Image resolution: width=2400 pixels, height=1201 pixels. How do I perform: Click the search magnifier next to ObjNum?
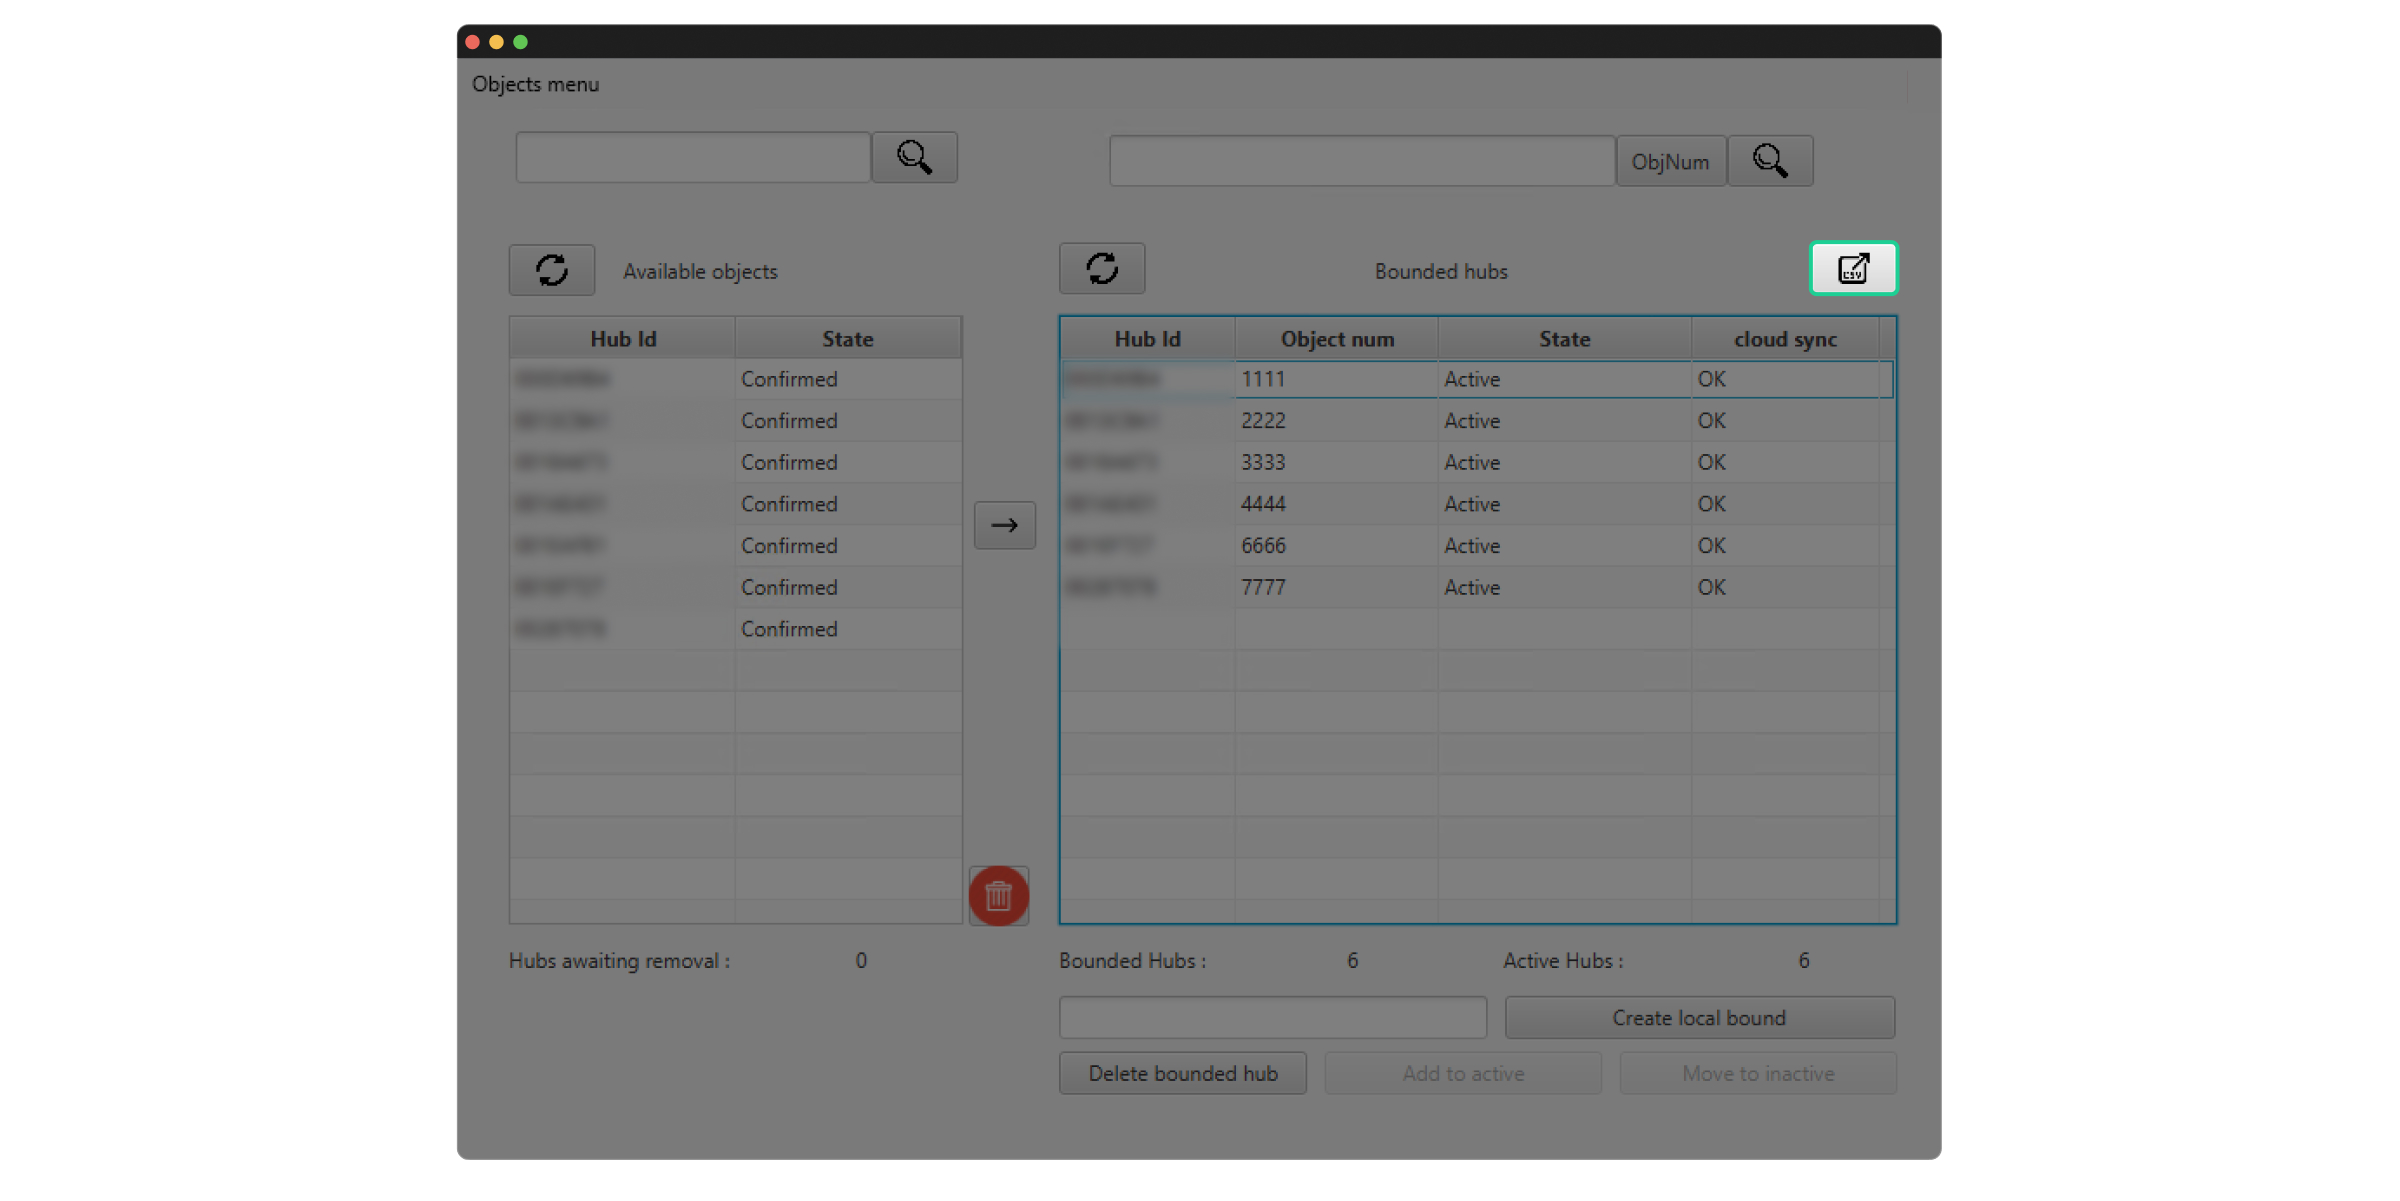pyautogui.click(x=1770, y=161)
